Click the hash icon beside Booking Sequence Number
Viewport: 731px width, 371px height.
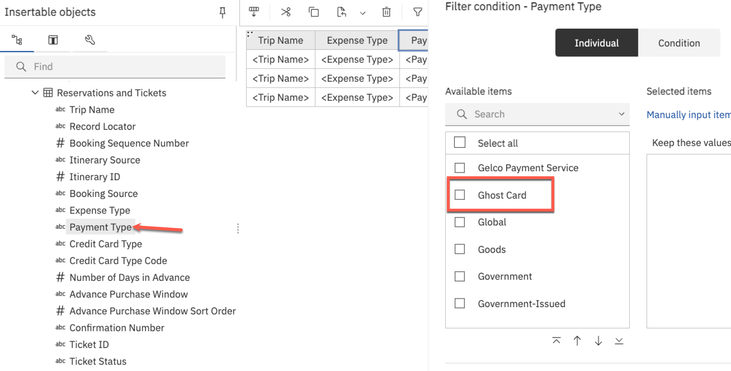[x=60, y=143]
